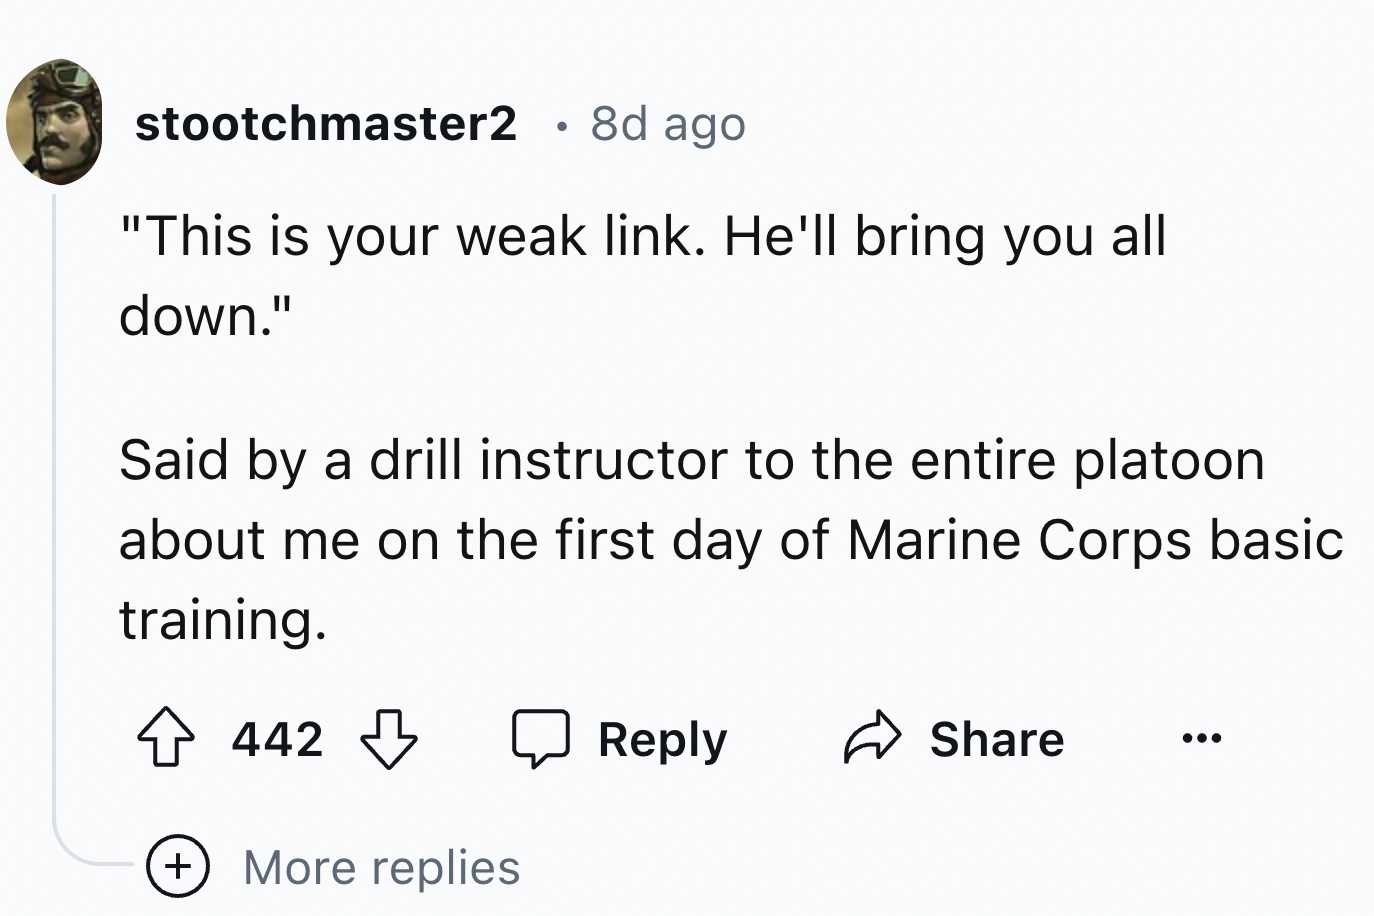The image size is (1374, 916).
Task: Open the three-dot more options menu
Action: 1201,740
